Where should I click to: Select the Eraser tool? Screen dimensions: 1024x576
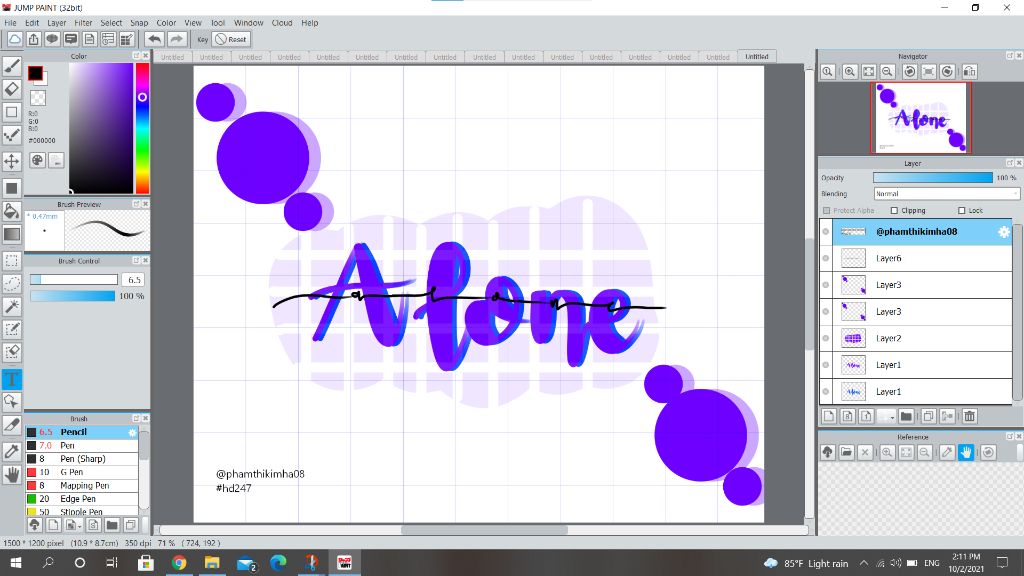tap(12, 89)
